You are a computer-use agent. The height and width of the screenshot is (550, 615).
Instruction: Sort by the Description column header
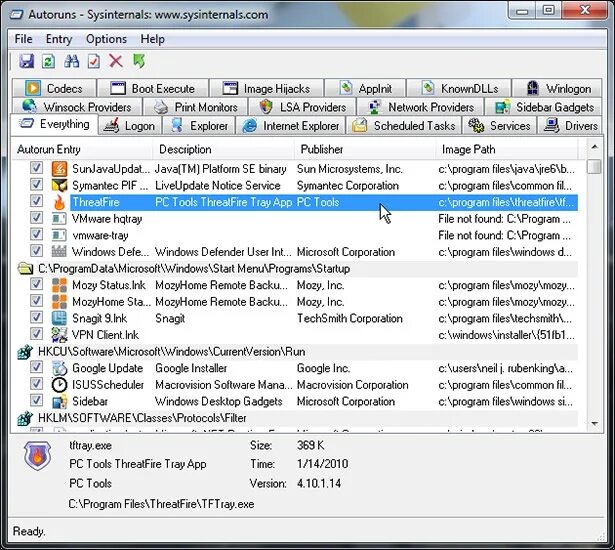224,149
